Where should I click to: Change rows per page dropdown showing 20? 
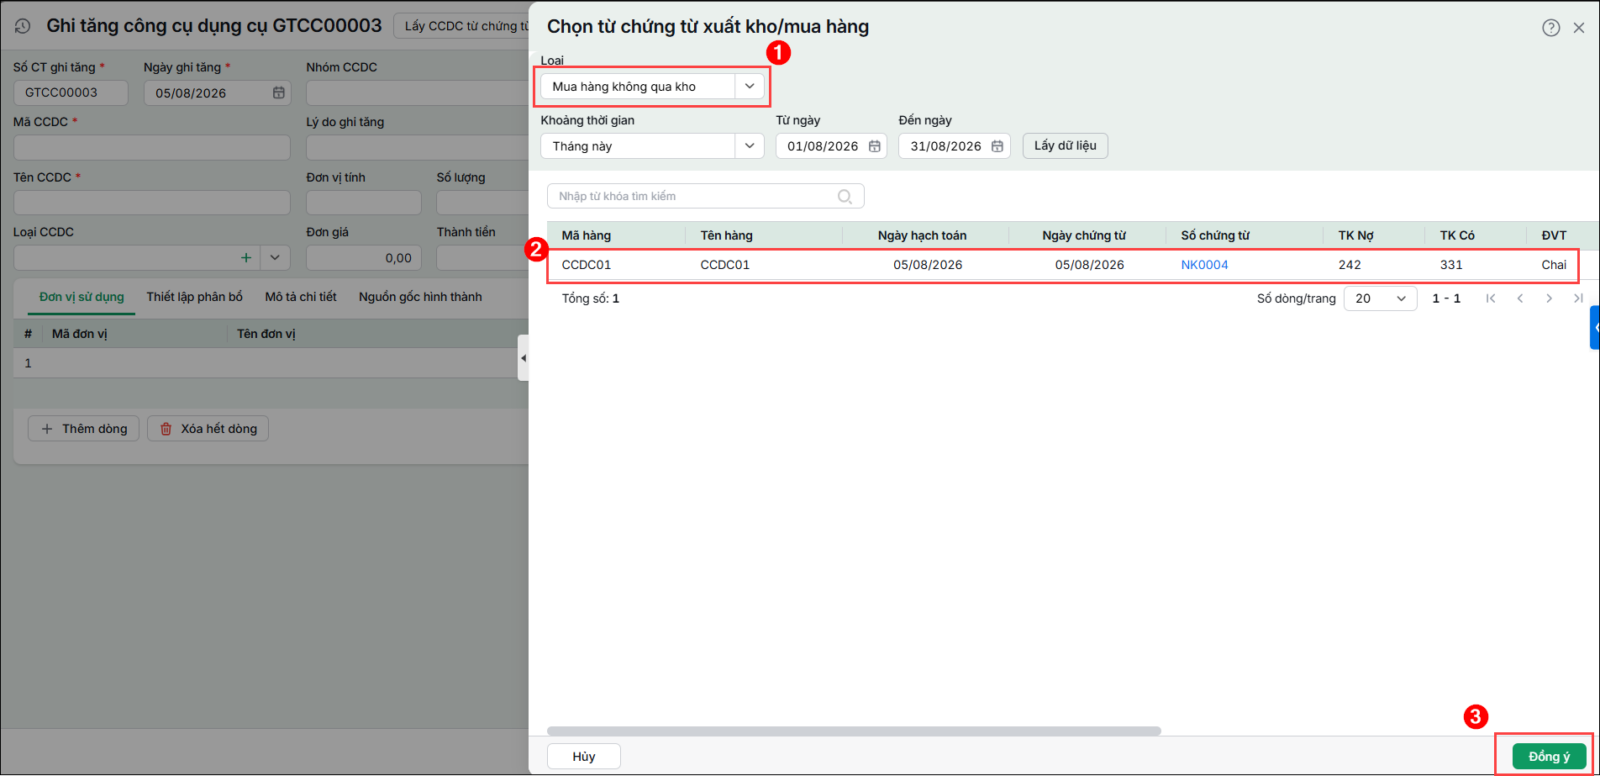pyautogui.click(x=1380, y=298)
